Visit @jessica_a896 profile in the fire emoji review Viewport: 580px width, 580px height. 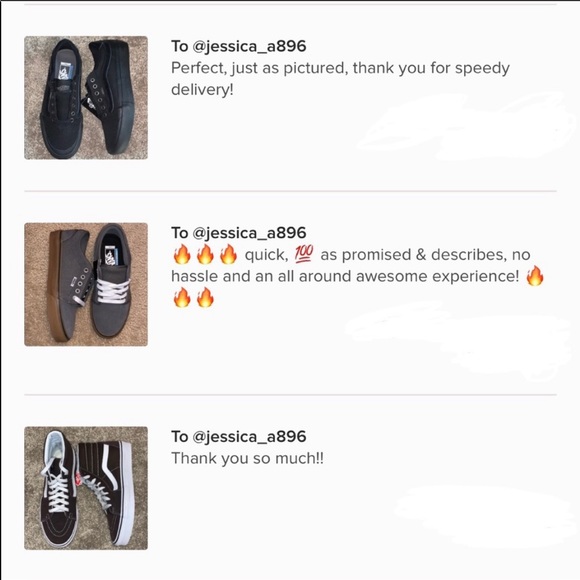249,233
